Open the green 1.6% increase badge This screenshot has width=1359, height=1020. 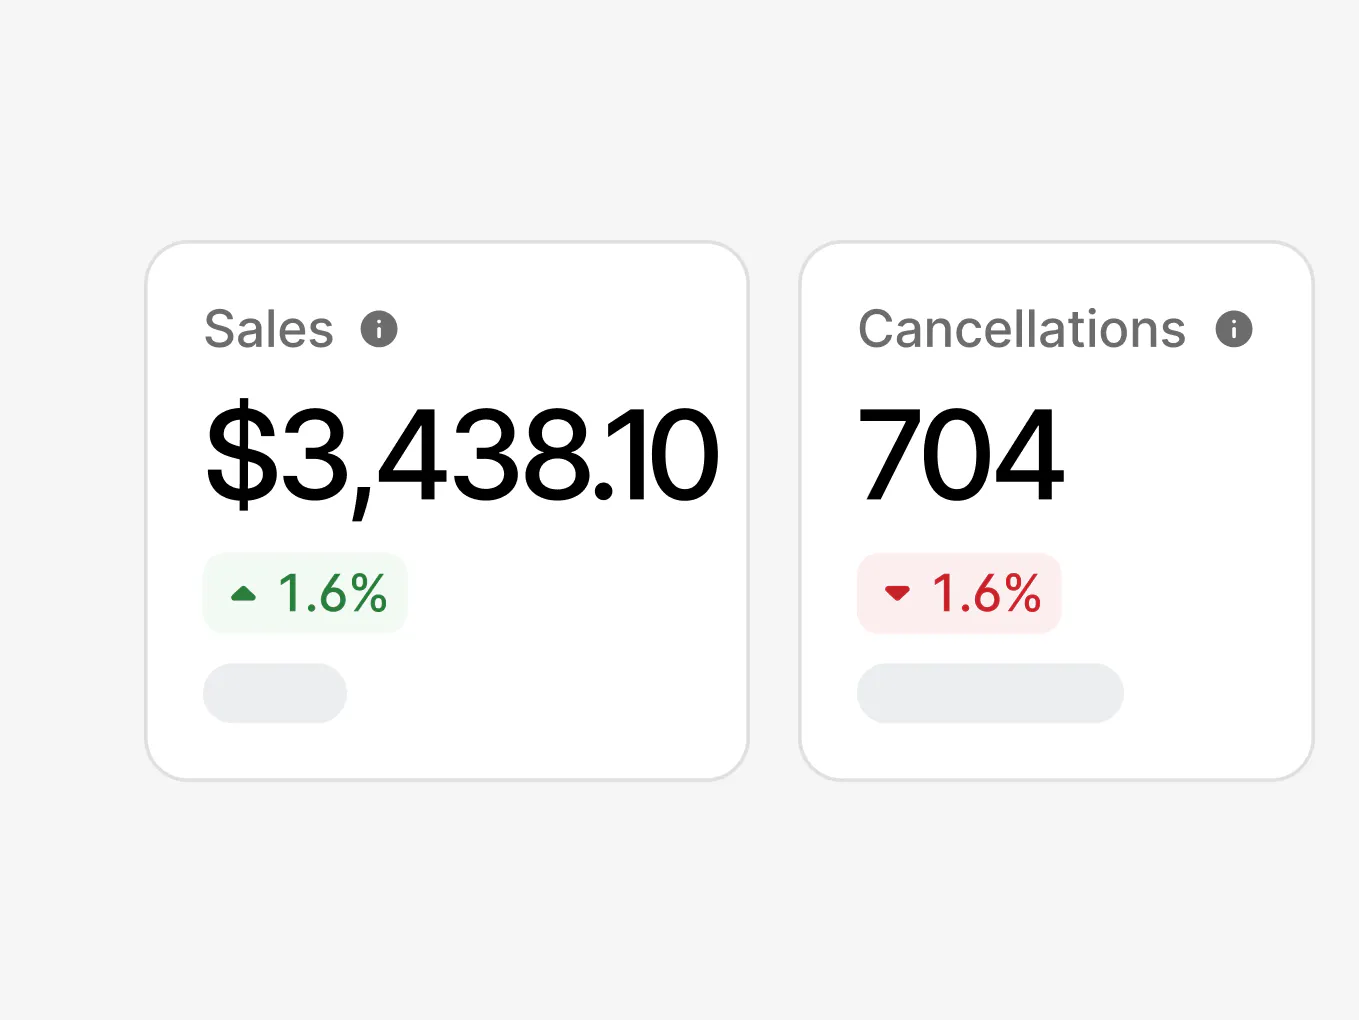coord(305,593)
